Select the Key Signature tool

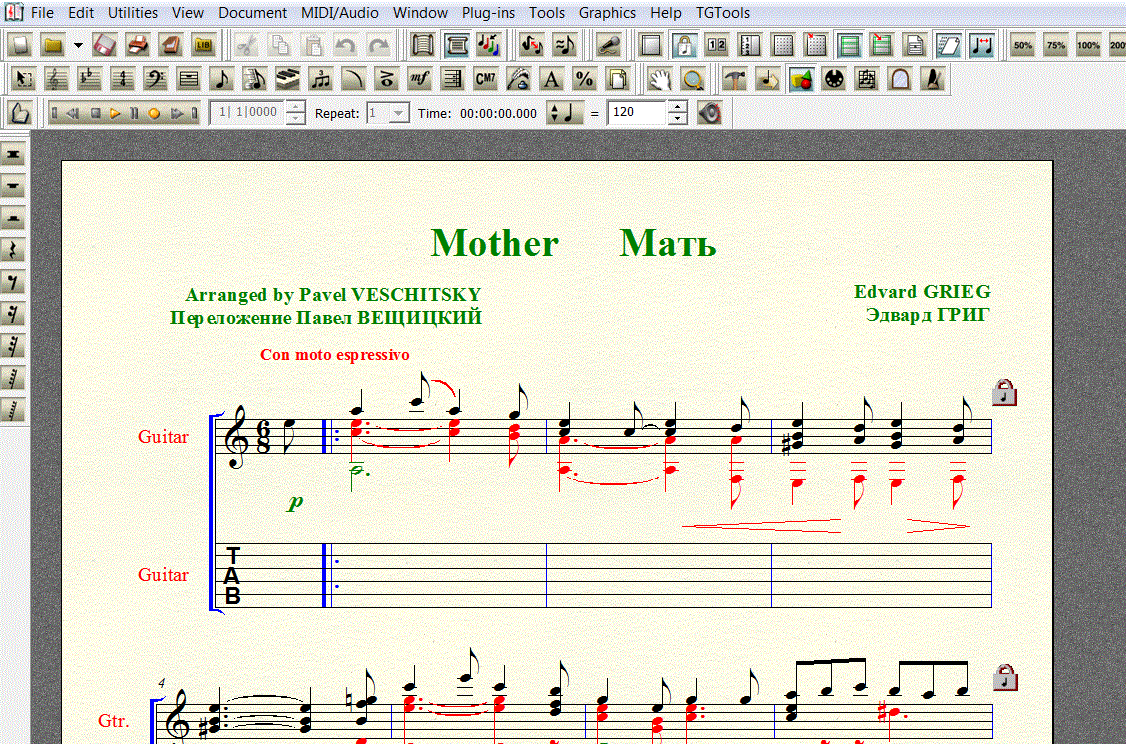click(90, 78)
